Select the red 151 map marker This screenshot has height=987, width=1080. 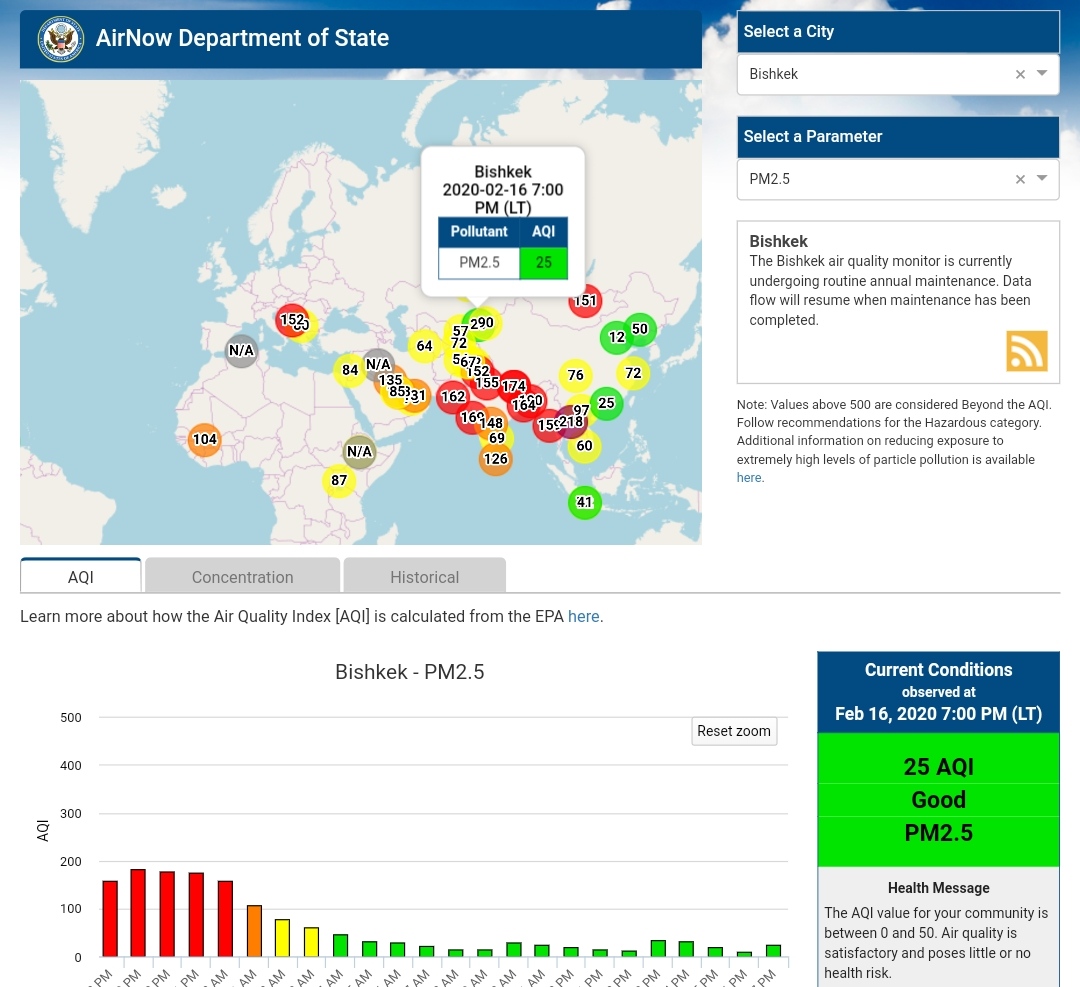click(585, 301)
